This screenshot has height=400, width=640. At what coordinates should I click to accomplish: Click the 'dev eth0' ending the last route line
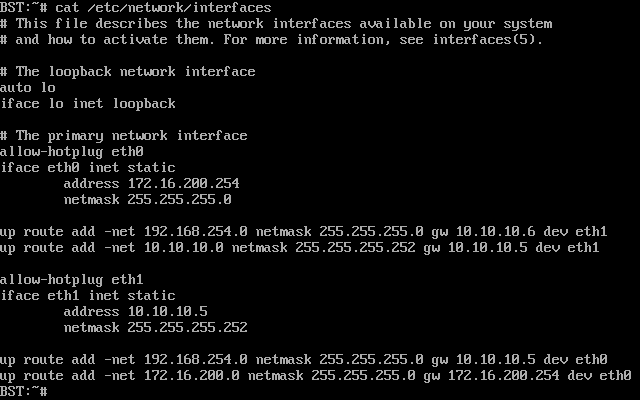[x=599, y=375]
